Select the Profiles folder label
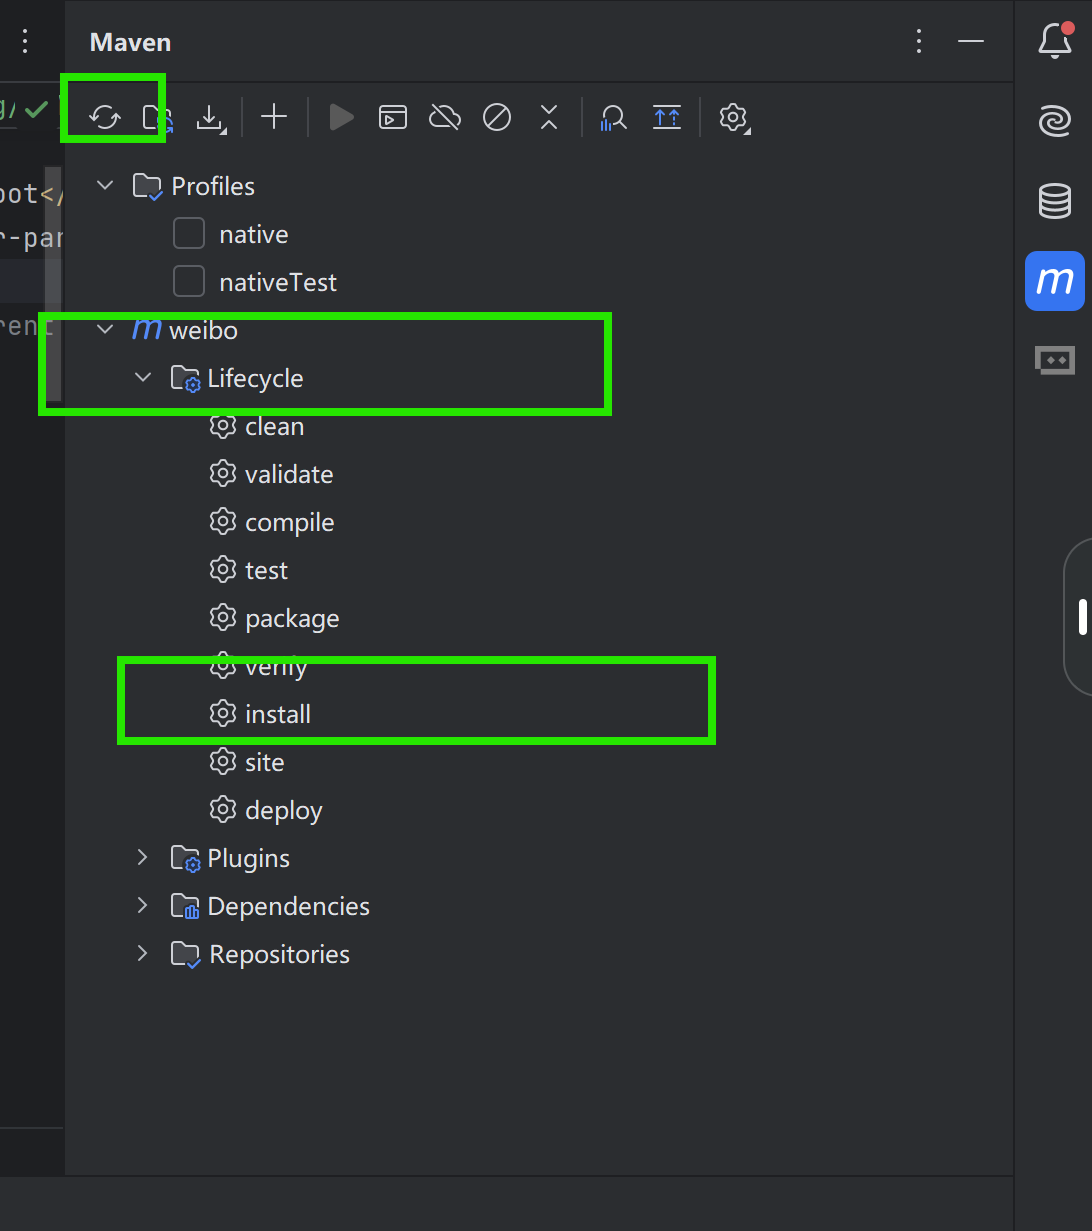Viewport: 1092px width, 1231px height. (x=213, y=186)
